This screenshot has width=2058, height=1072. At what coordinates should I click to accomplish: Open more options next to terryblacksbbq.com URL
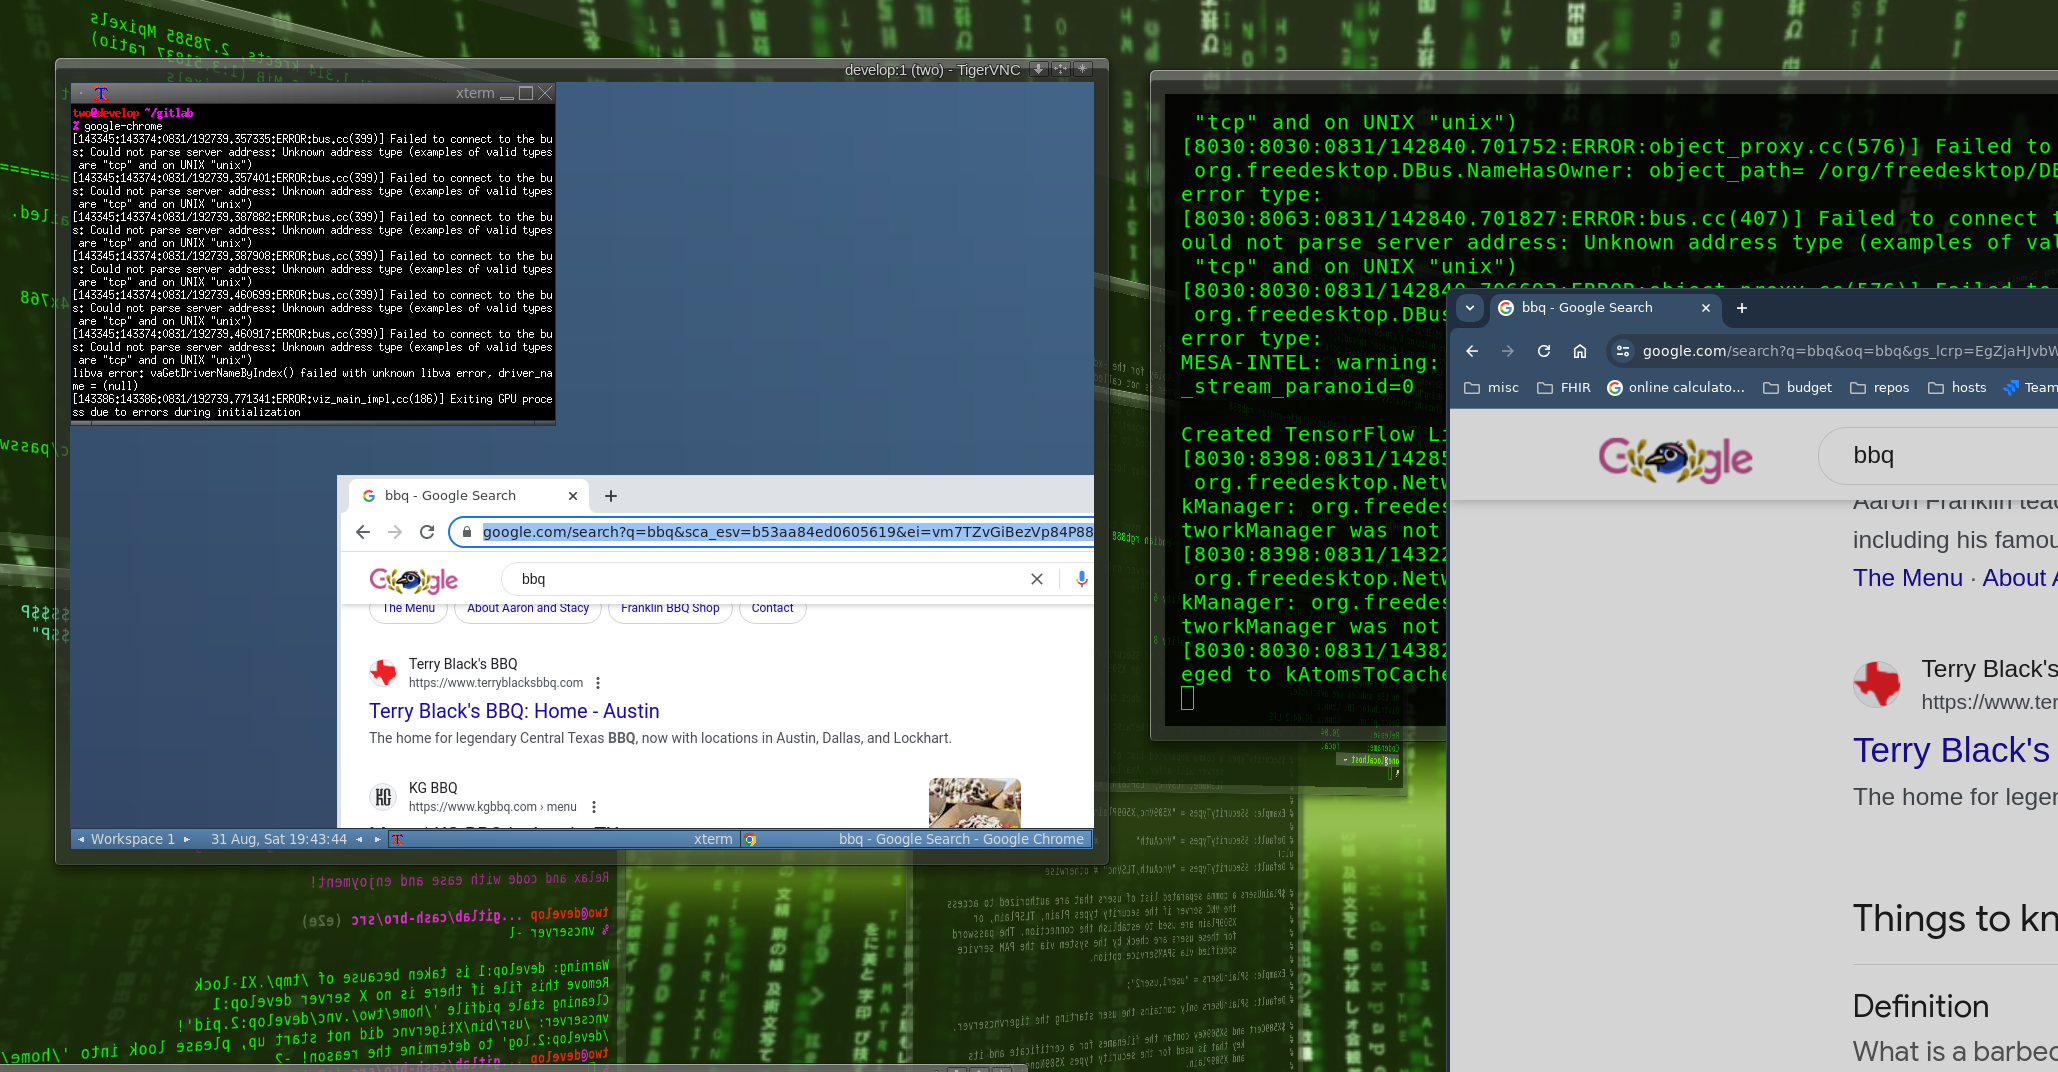(598, 683)
